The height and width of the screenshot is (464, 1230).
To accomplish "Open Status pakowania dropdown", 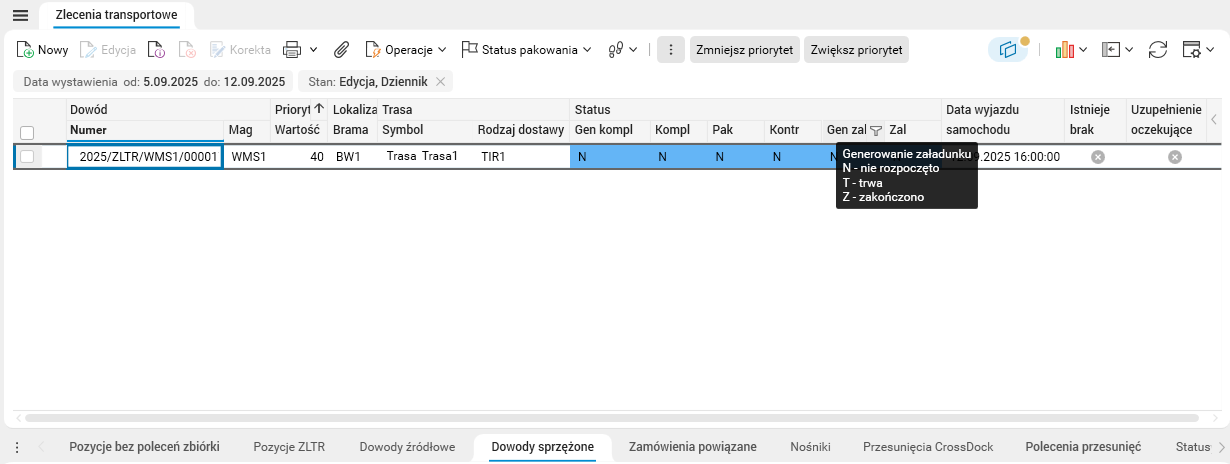I will (x=526, y=49).
